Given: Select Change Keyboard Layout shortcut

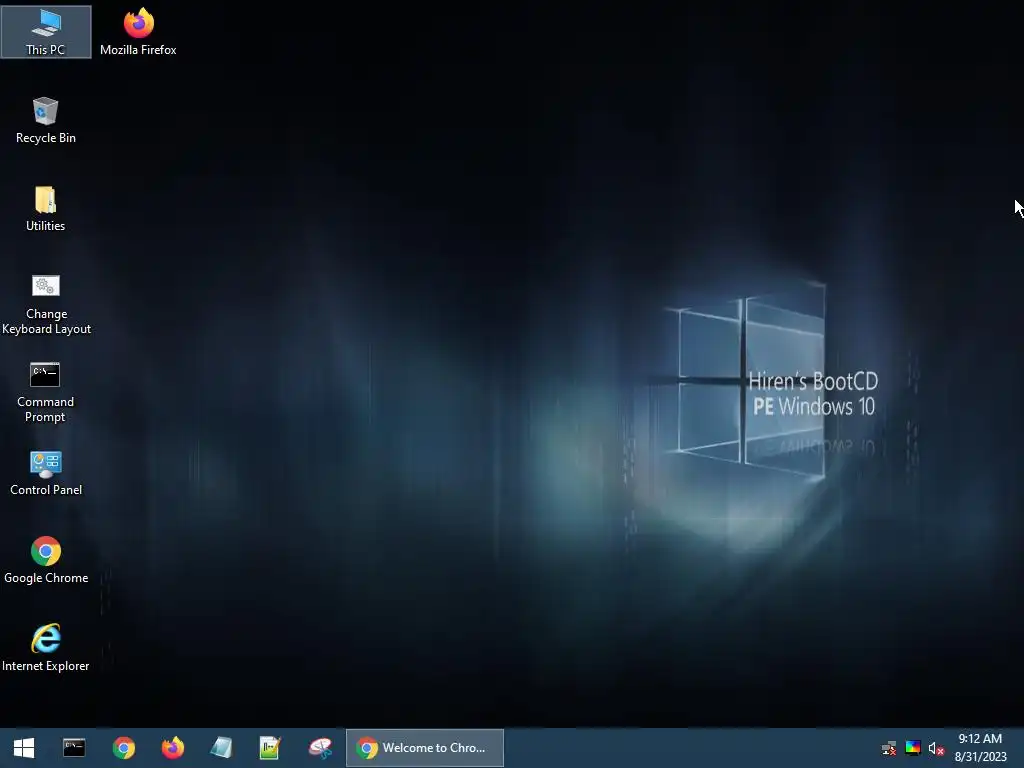Looking at the screenshot, I should click(x=46, y=304).
